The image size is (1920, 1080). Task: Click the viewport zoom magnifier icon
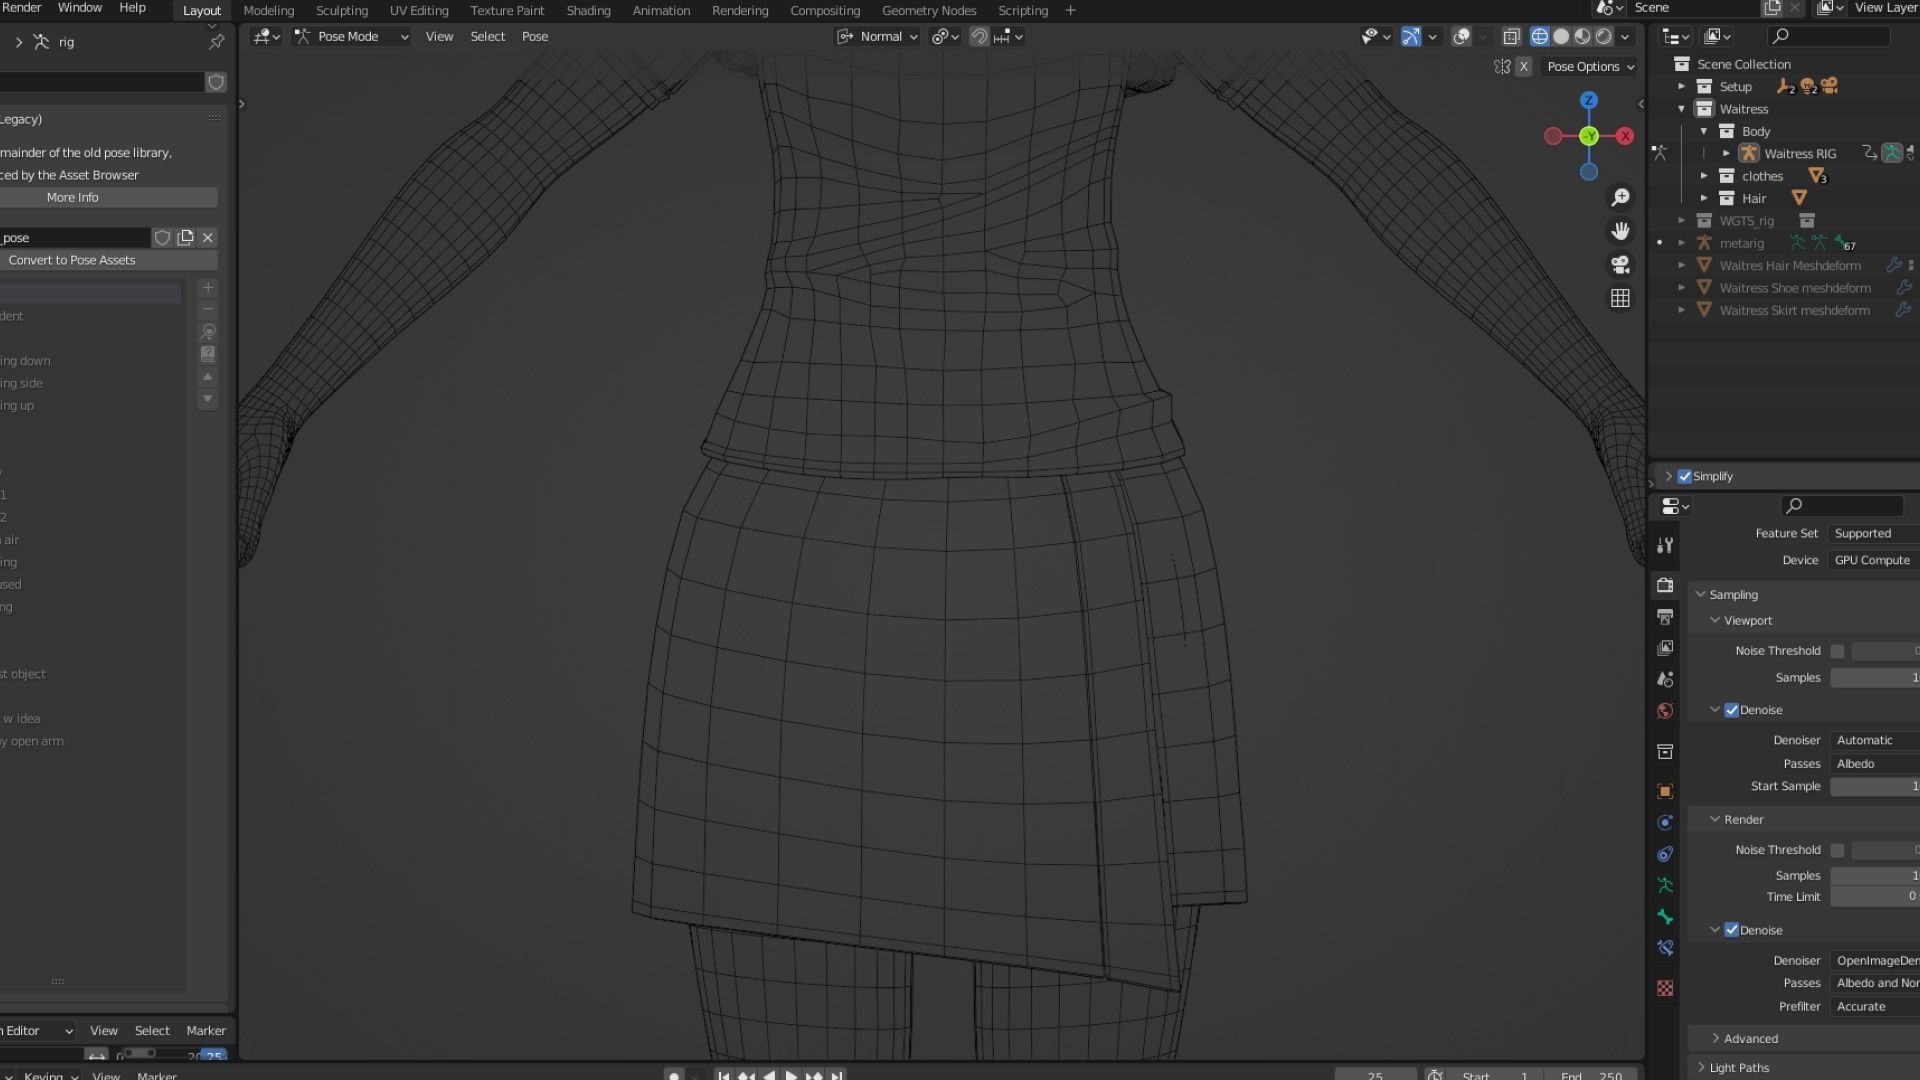[1620, 198]
